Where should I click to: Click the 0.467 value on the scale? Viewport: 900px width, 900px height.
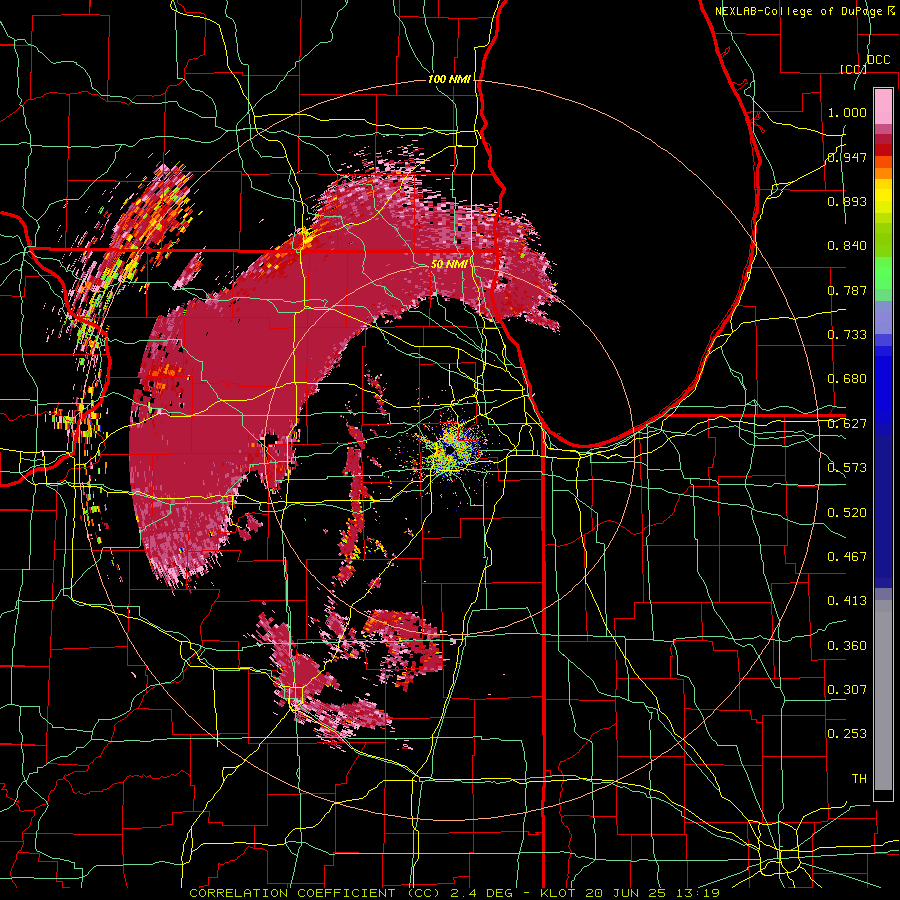847,557
